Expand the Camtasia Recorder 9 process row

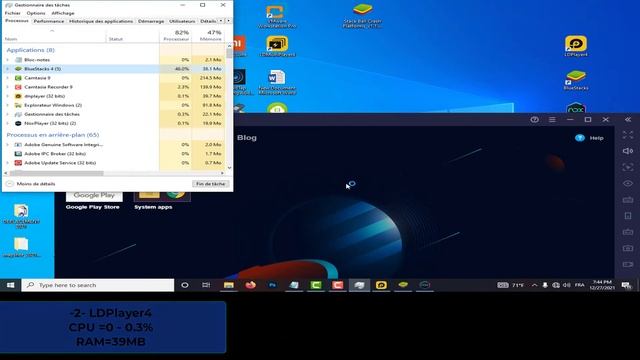click(7, 87)
